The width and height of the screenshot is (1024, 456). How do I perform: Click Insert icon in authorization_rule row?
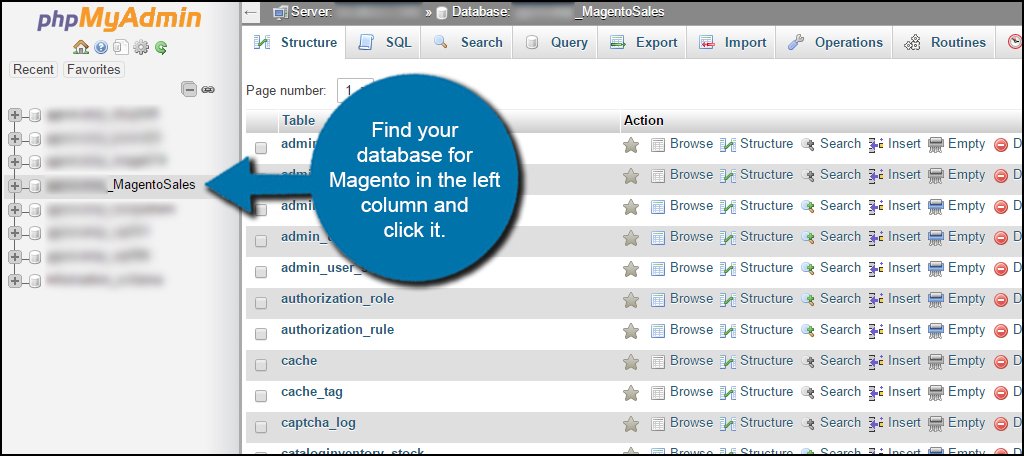(x=876, y=331)
